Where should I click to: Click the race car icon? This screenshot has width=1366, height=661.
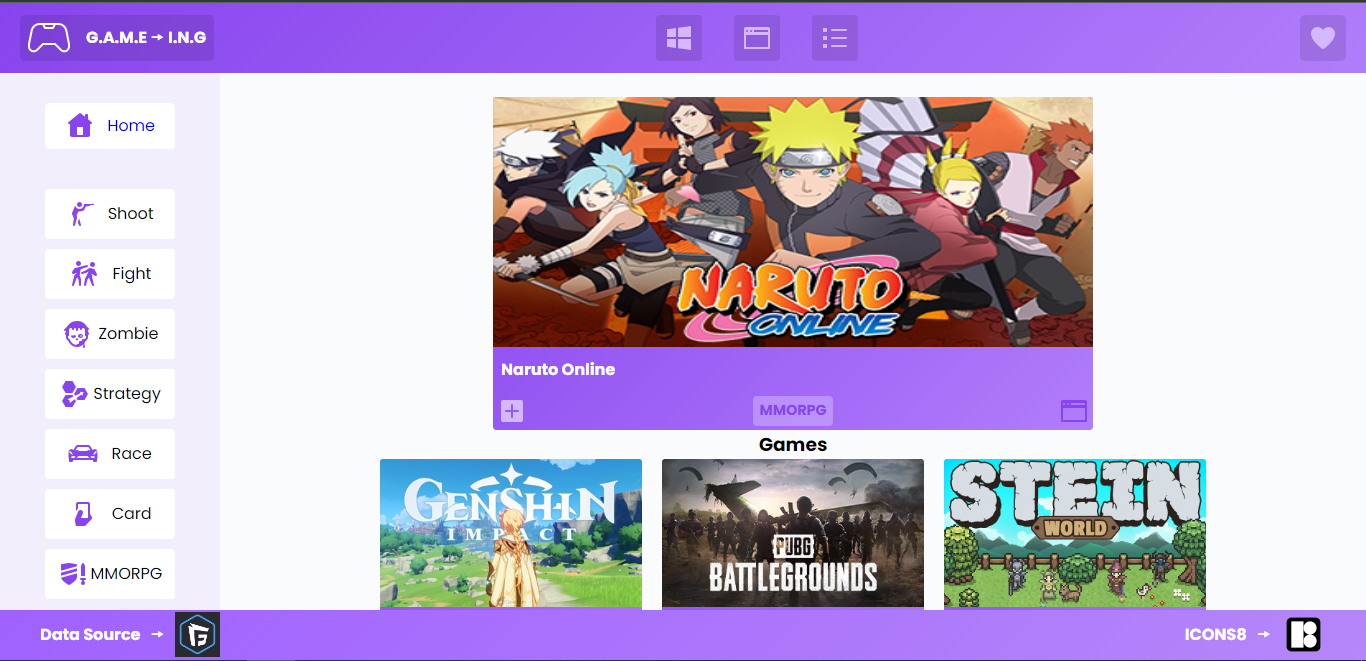click(83, 454)
